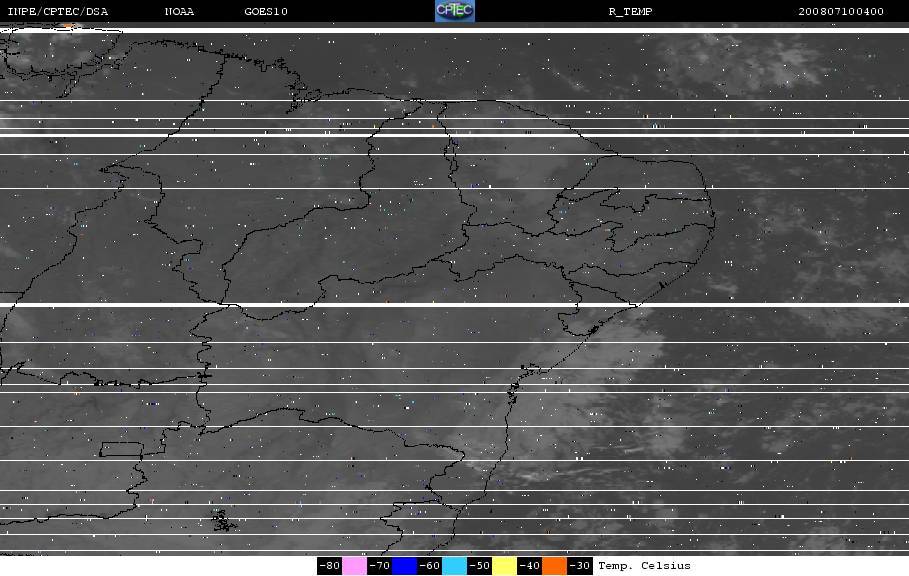909x576 pixels.
Task: Click the -30 legend value
Action: tap(580, 566)
